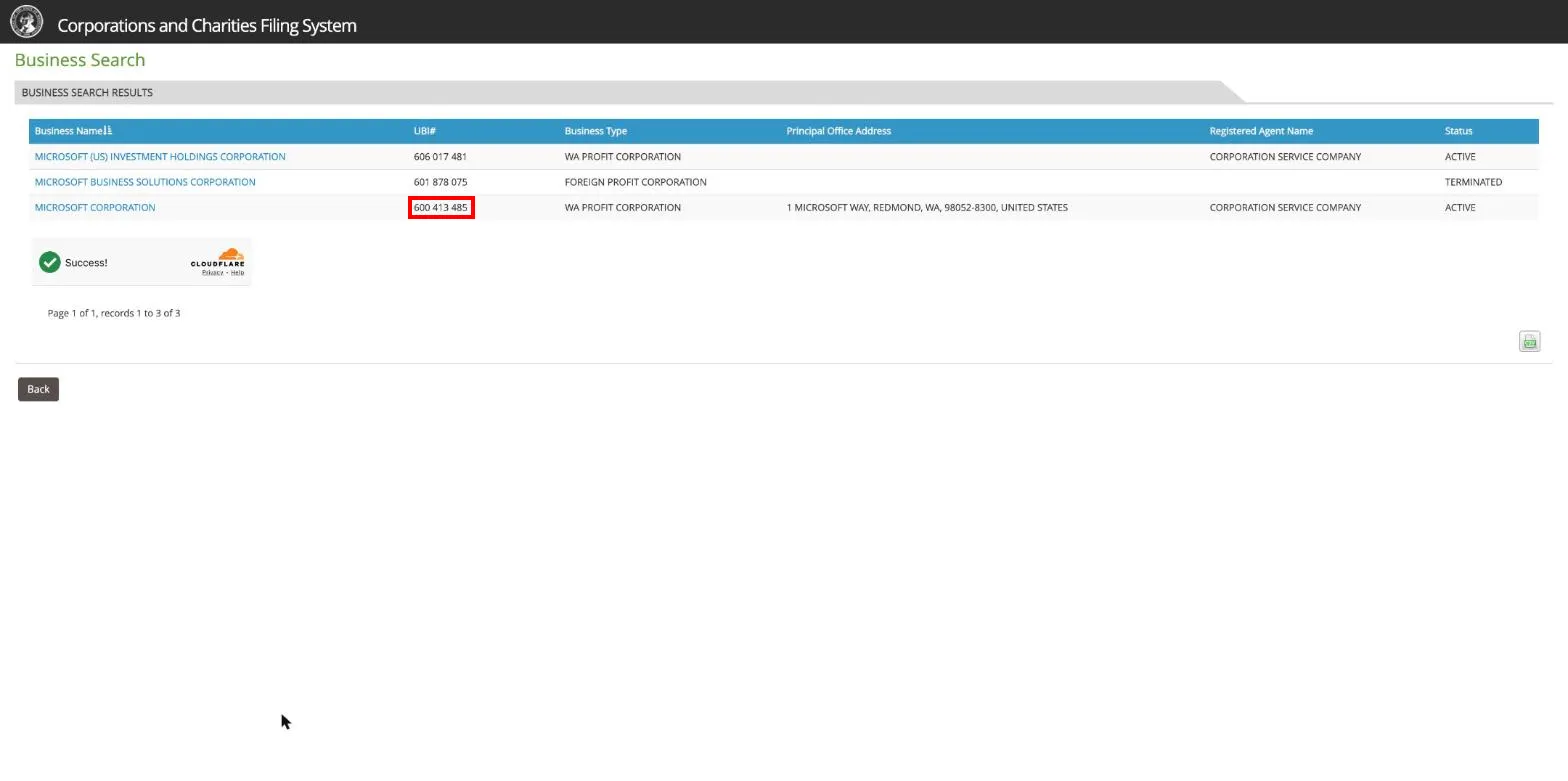
Task: Click Registered Agent Name column header
Action: tap(1261, 131)
